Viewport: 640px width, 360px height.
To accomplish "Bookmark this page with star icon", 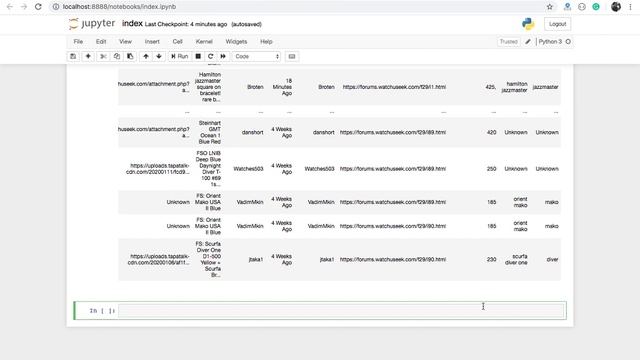I will click(550, 7).
